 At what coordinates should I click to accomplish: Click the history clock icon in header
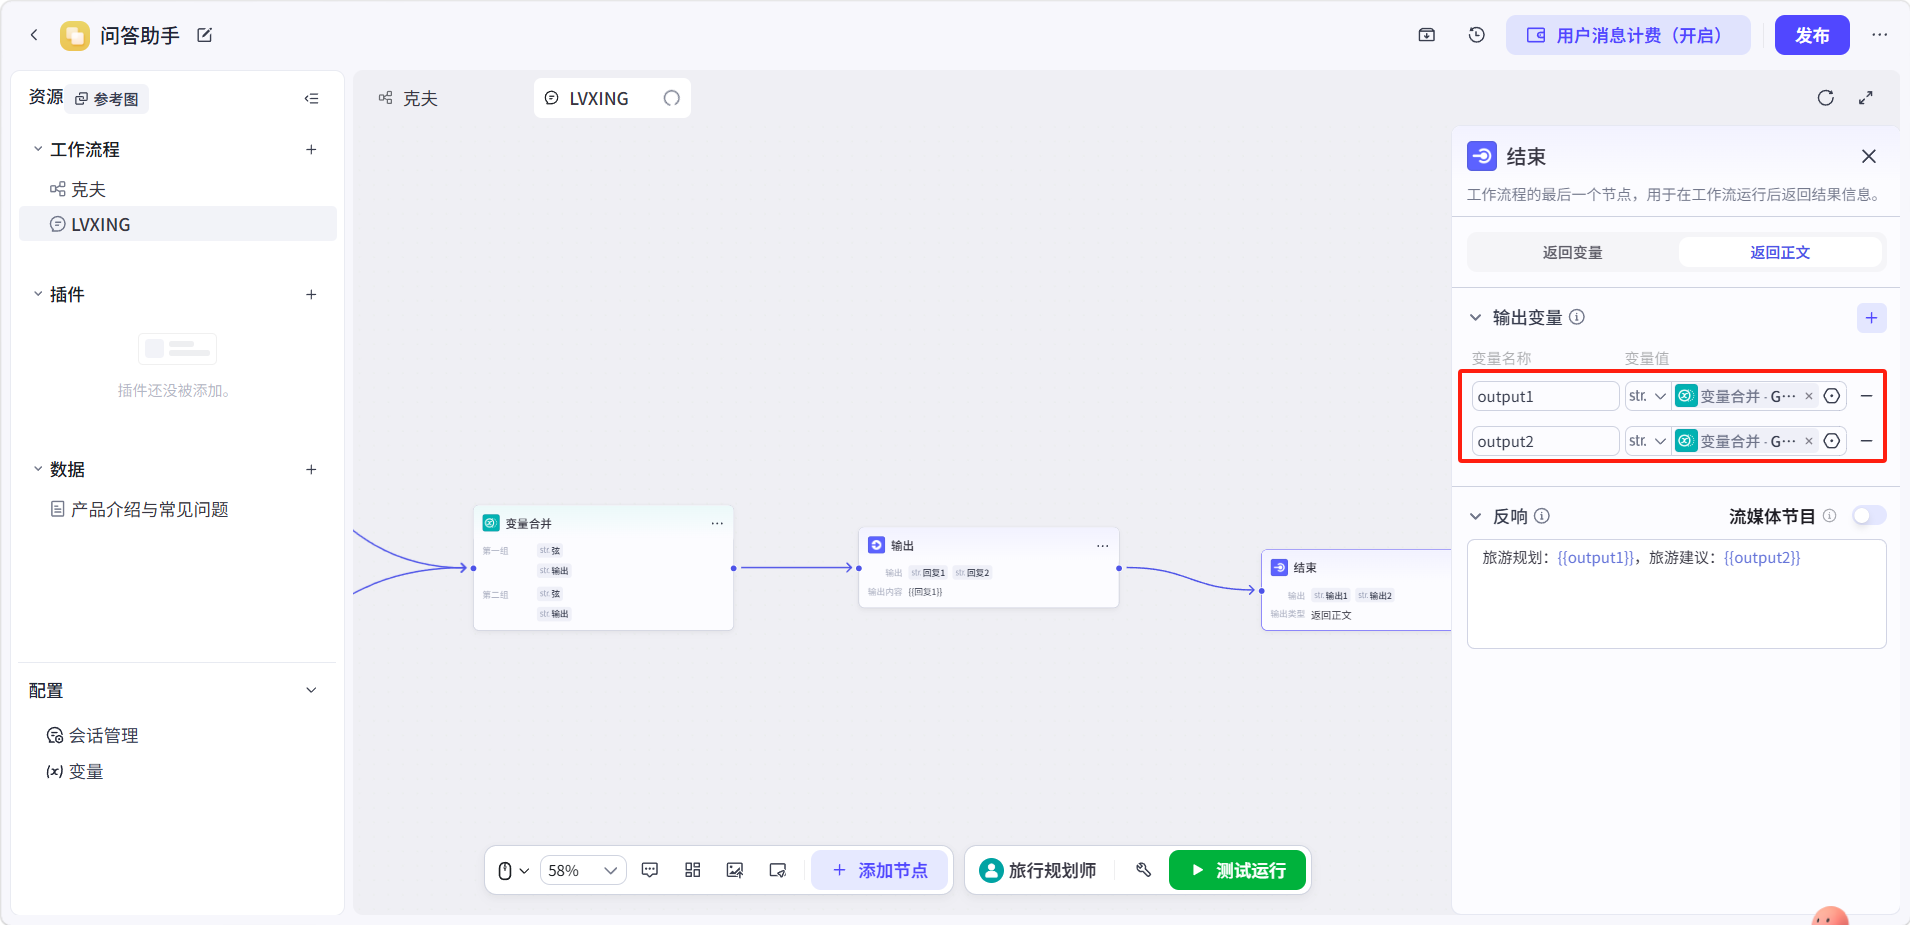[x=1476, y=35]
